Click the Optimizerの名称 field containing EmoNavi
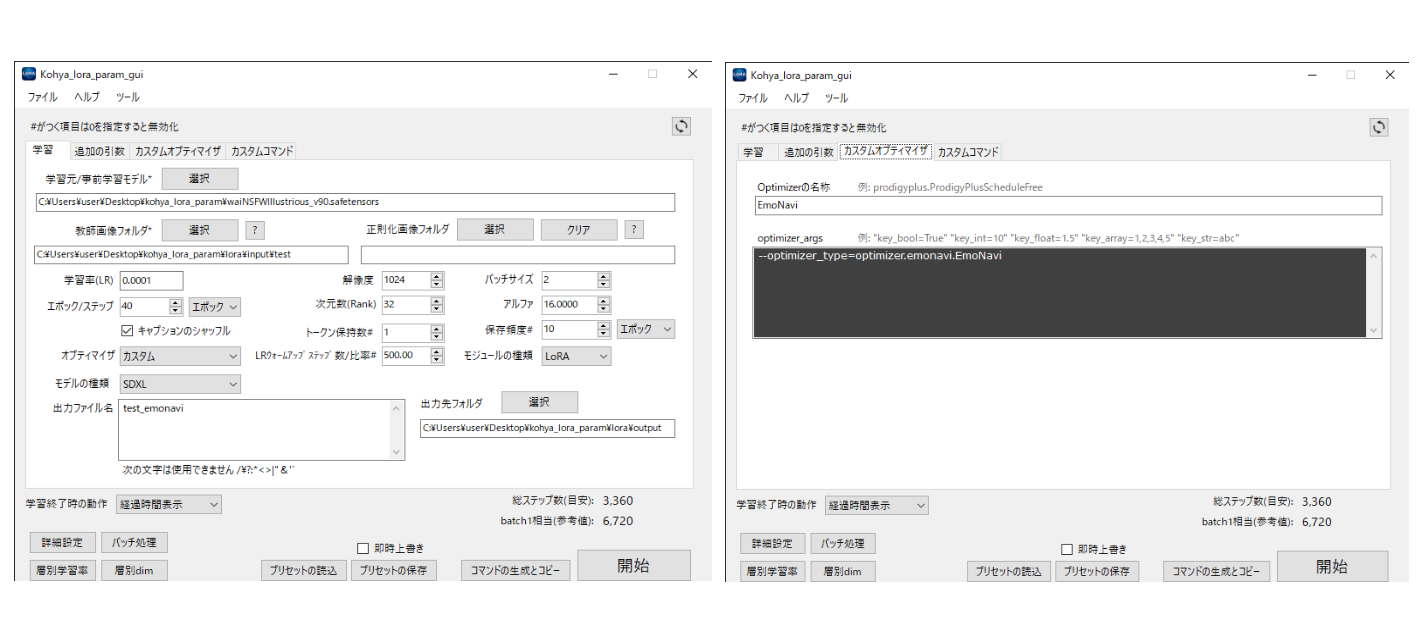 coord(1067,205)
